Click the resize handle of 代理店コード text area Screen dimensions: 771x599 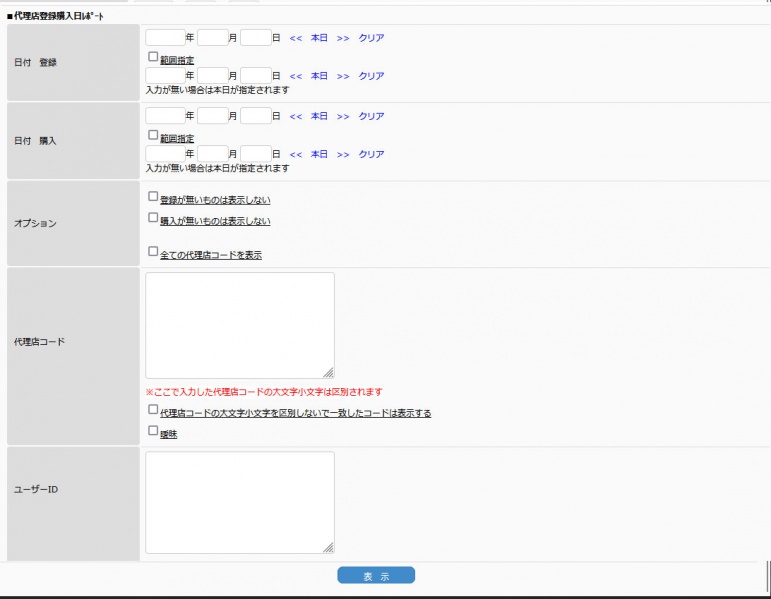[x=328, y=372]
